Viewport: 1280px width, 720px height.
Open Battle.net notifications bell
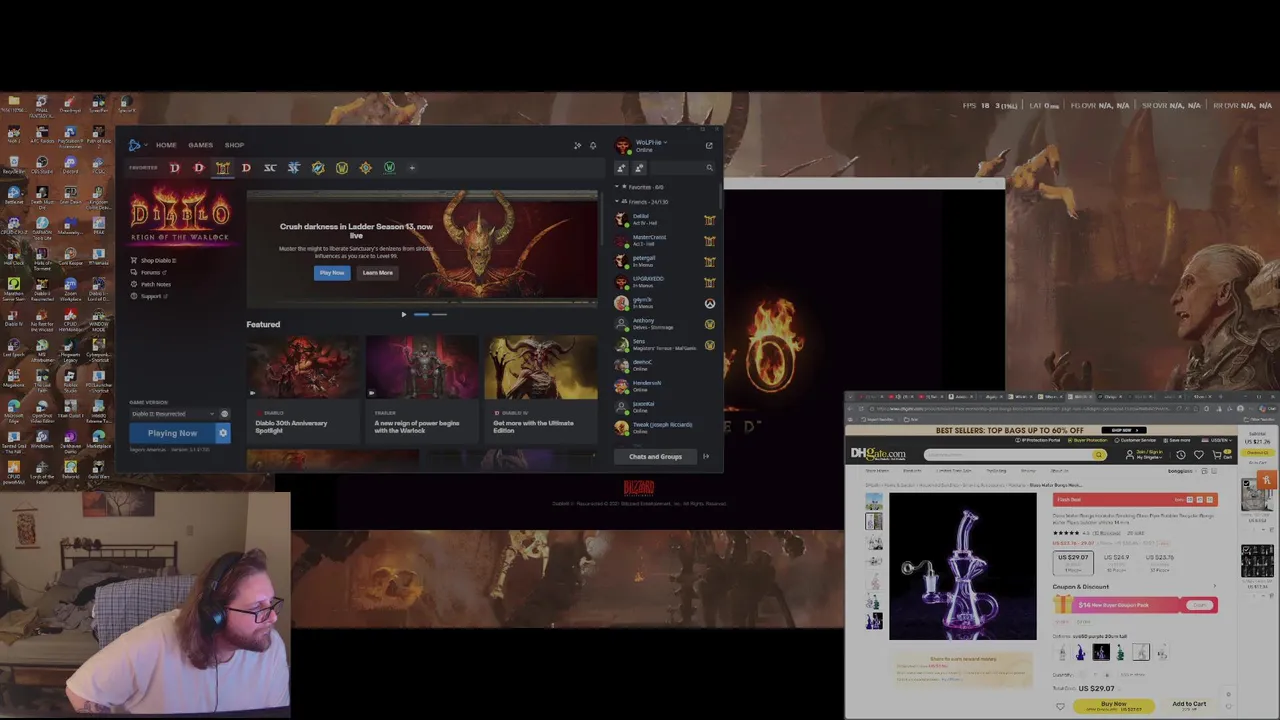592,145
